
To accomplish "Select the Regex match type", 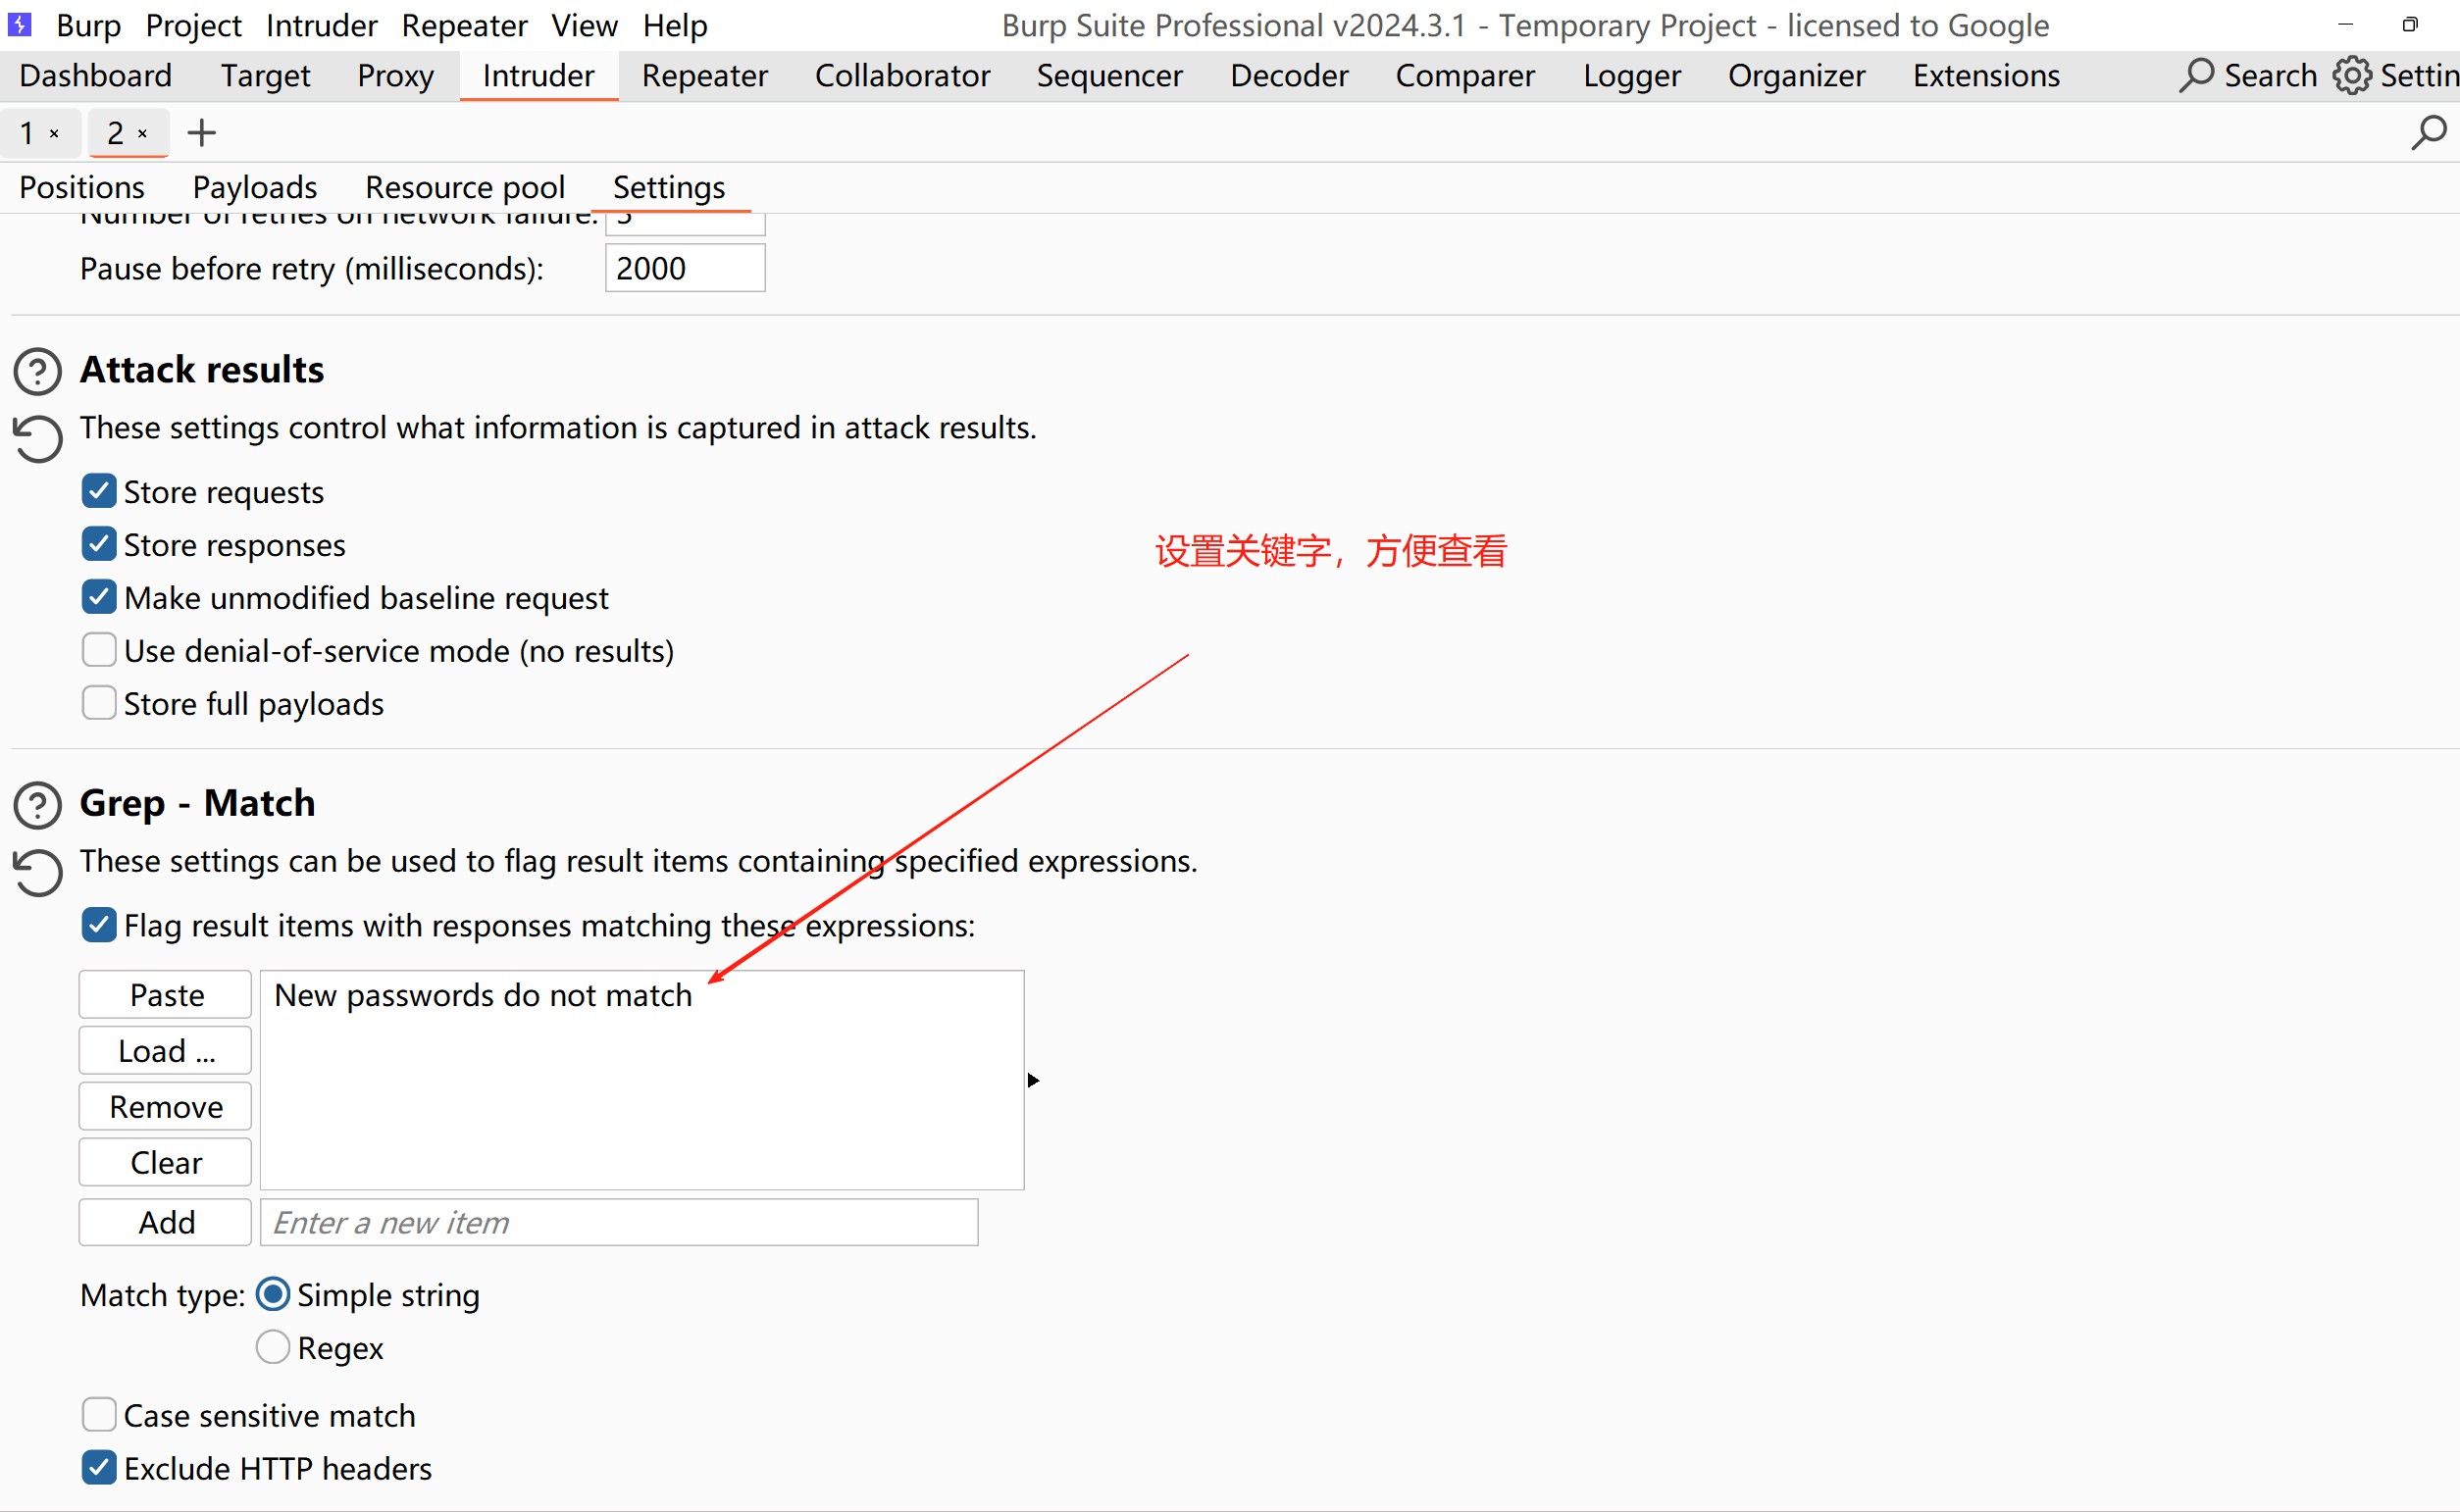I will point(273,1347).
